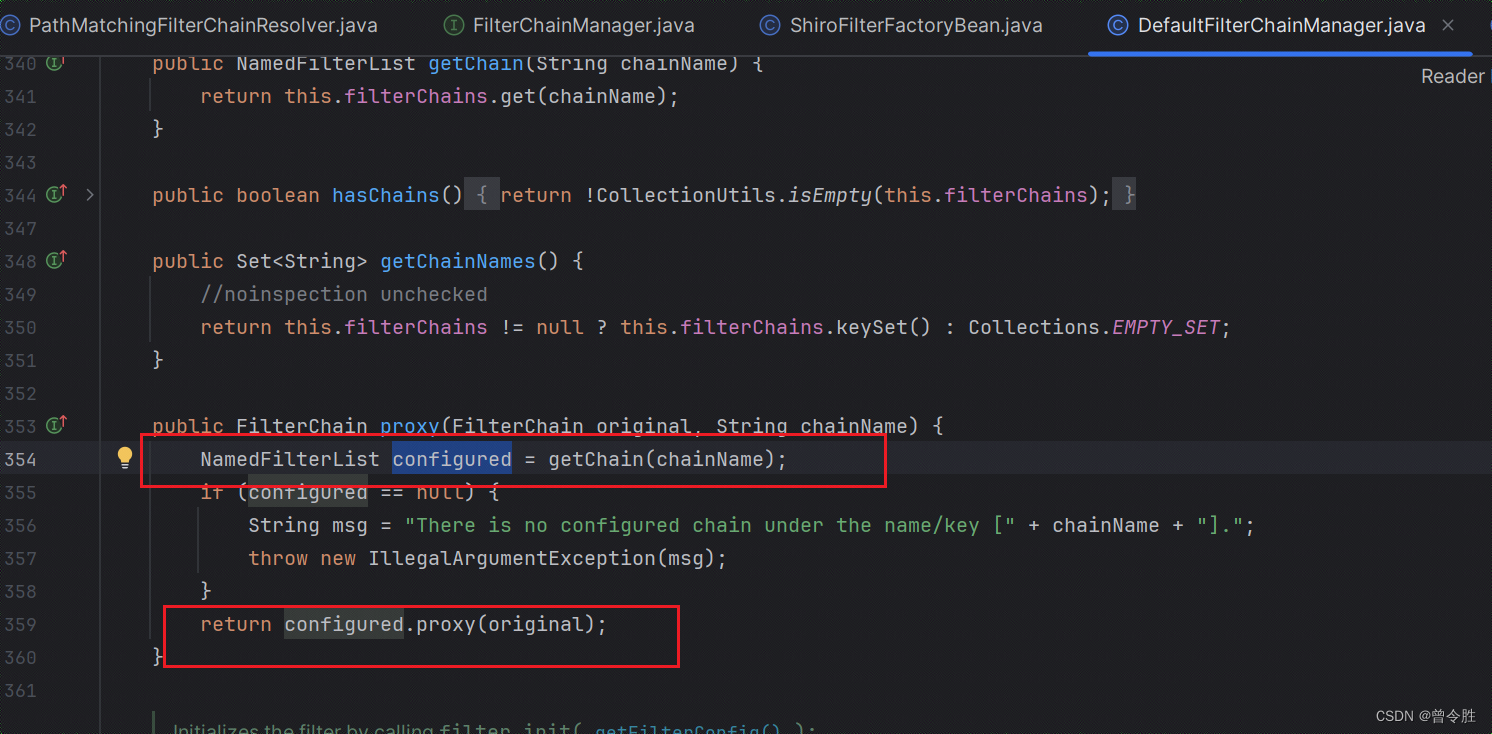
Task: Click the getChainNames method name
Action: click(x=458, y=261)
